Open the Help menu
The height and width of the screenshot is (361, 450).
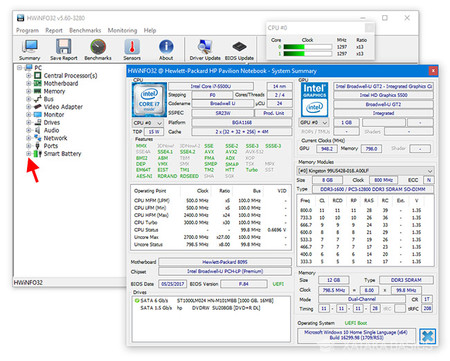150,30
